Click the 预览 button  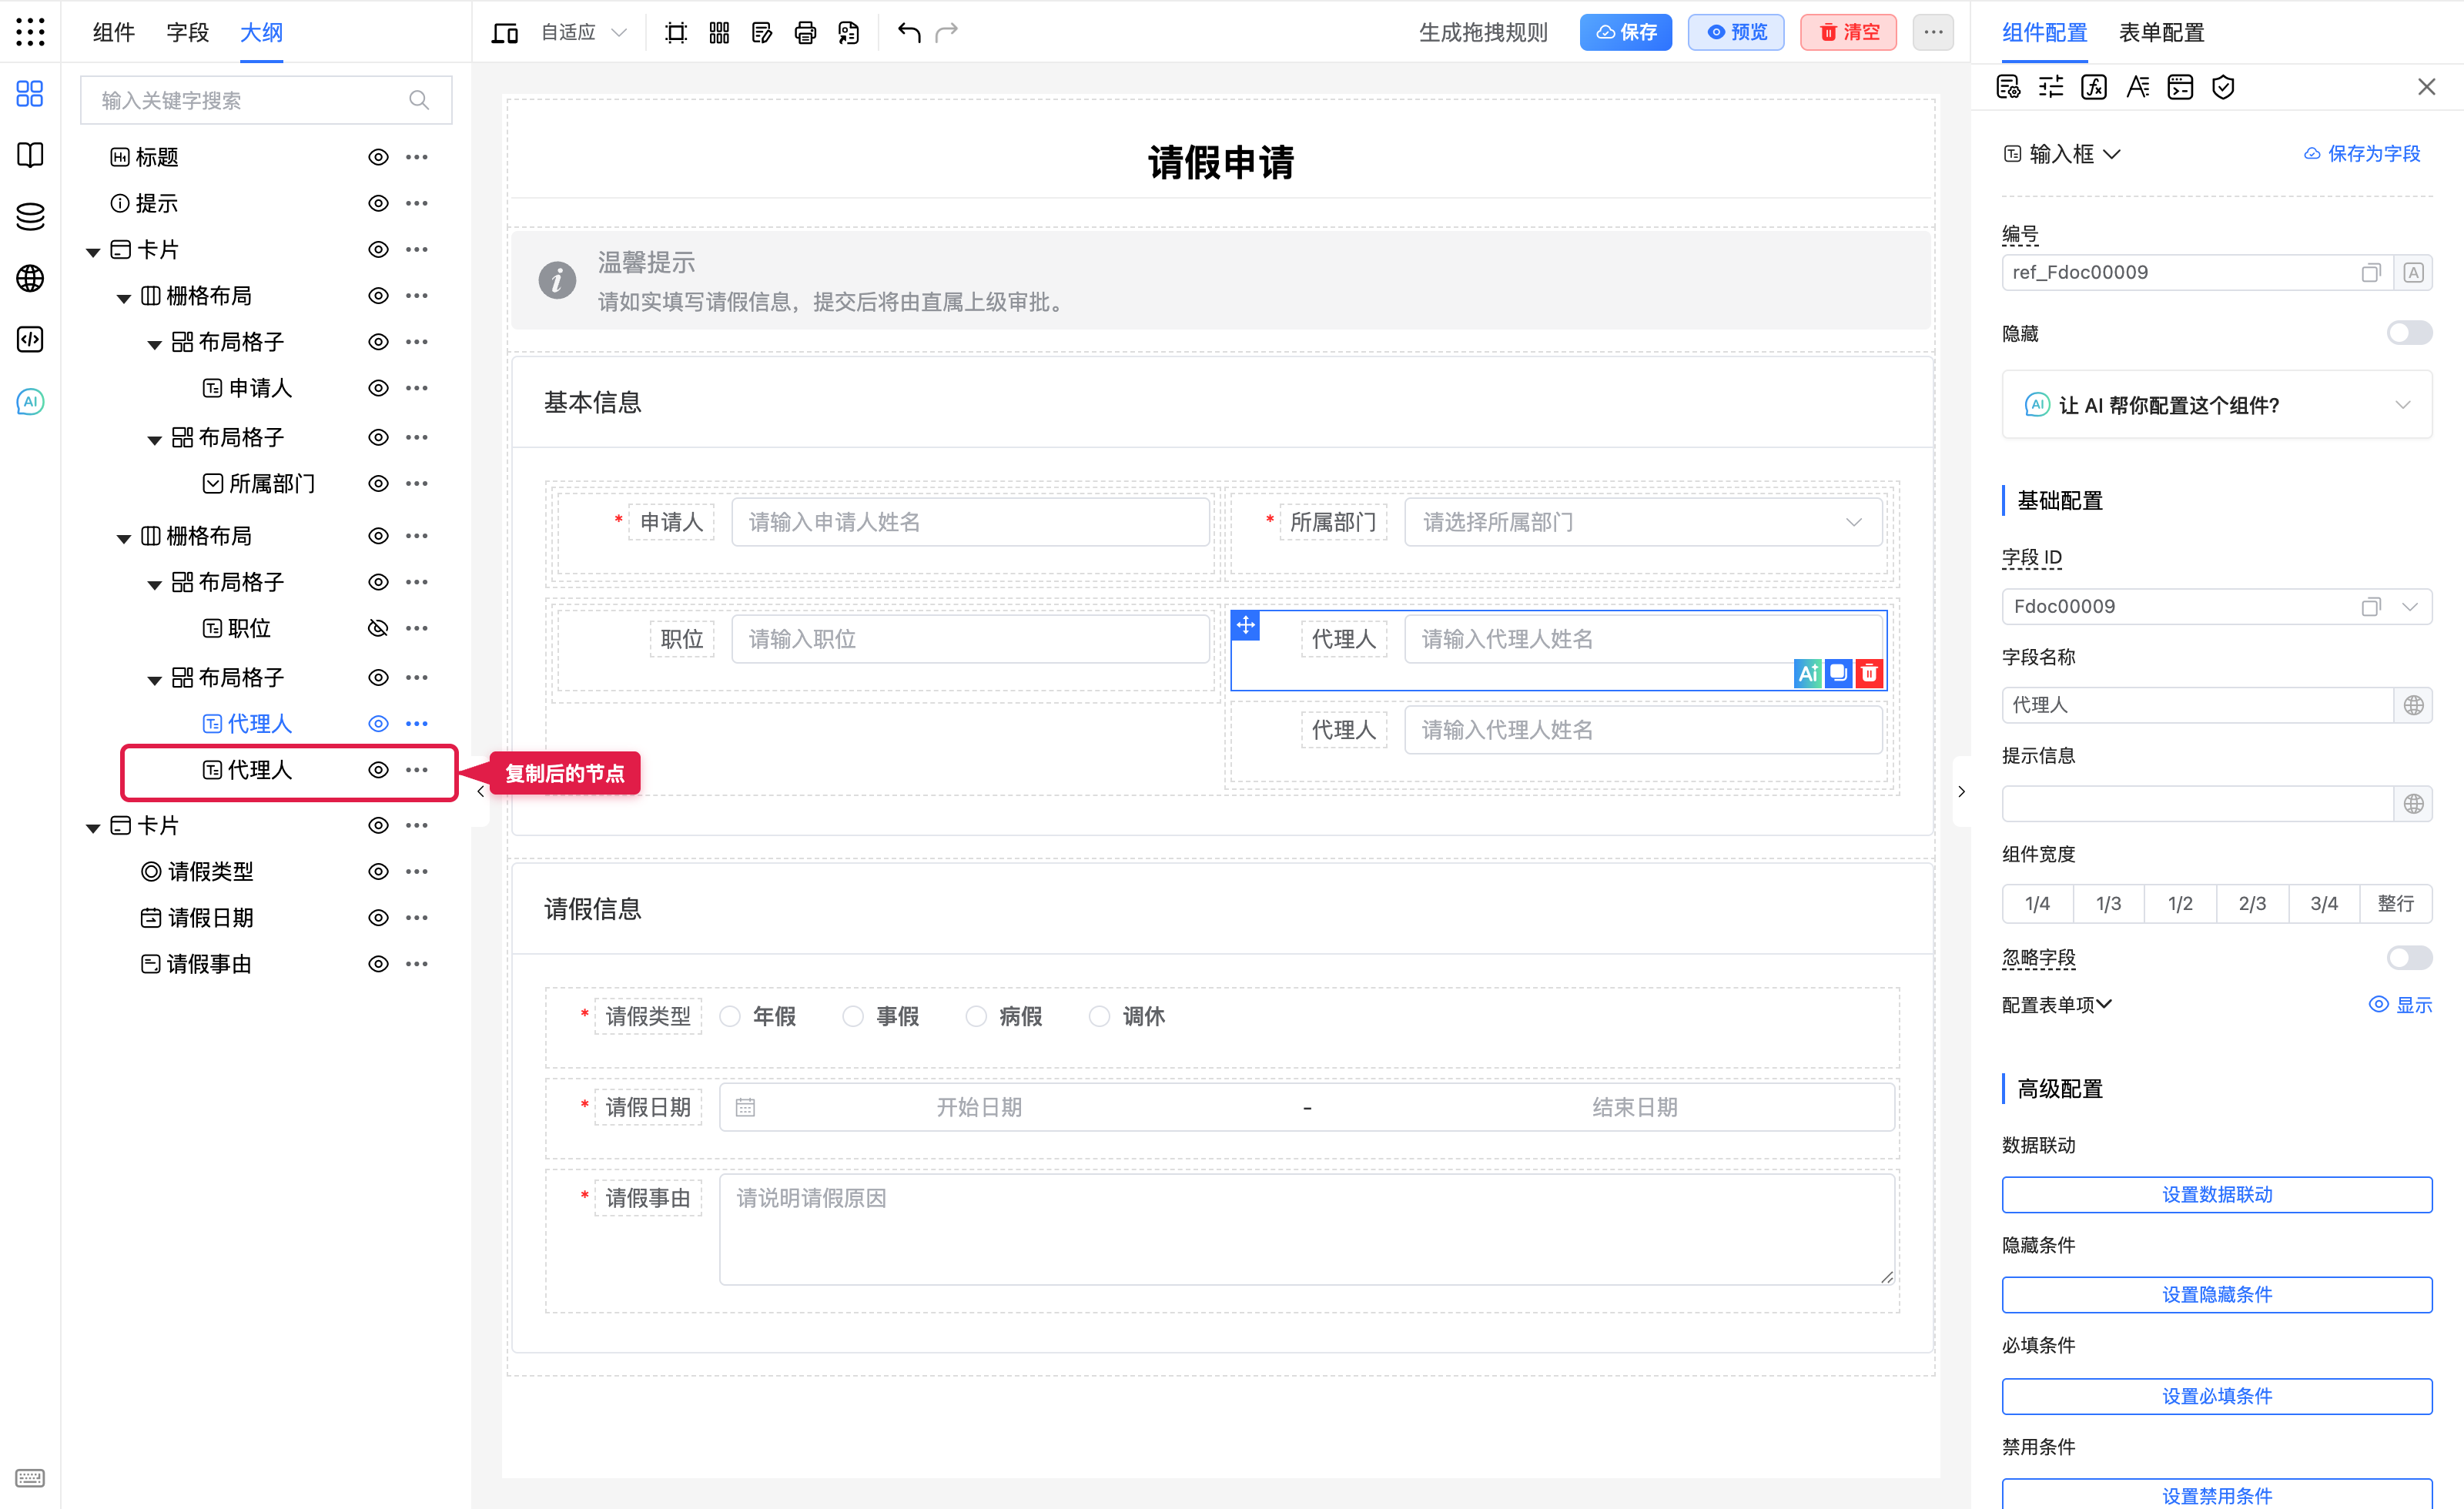coord(1735,32)
